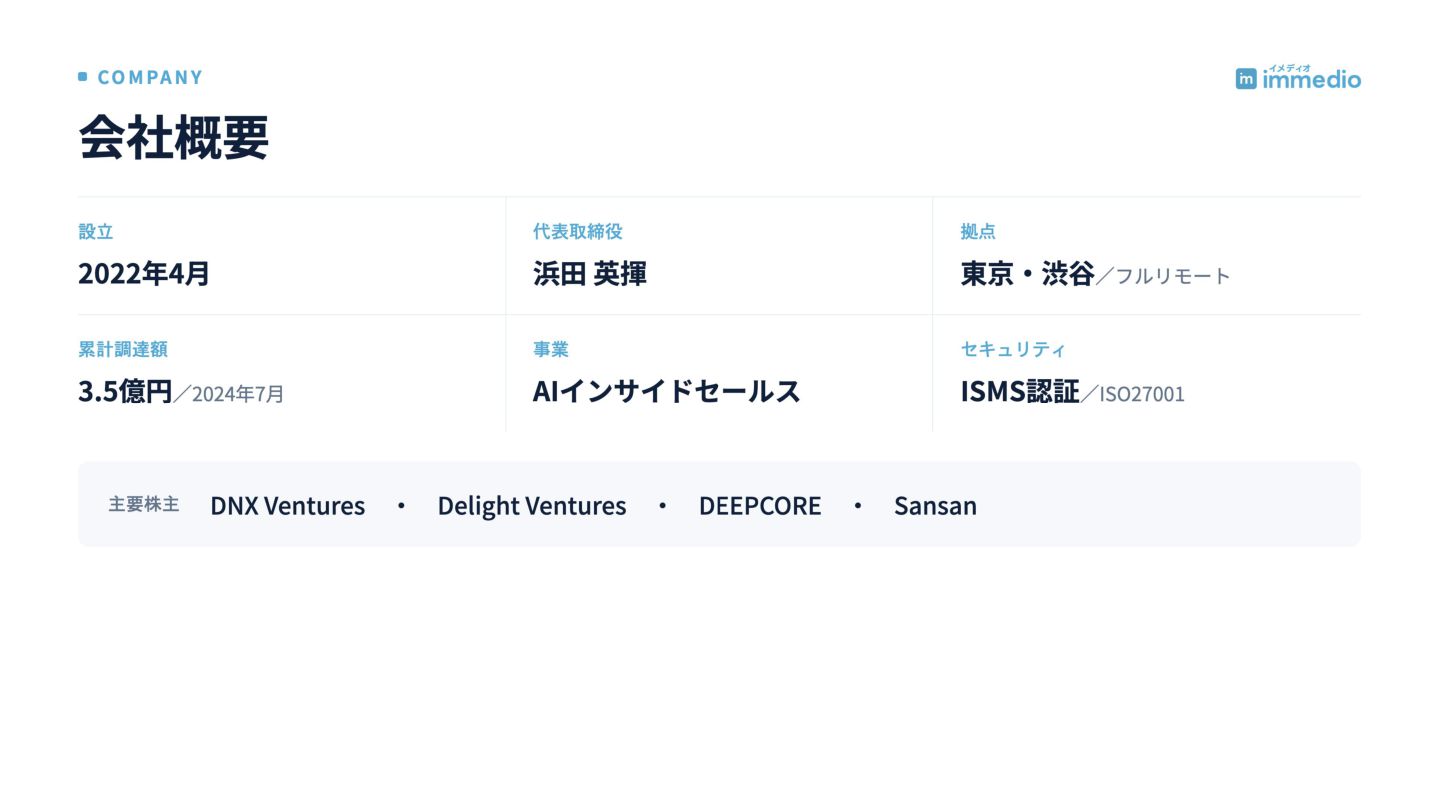Click the 会社概要 heading
This screenshot has height=810, width=1440.
[x=174, y=138]
